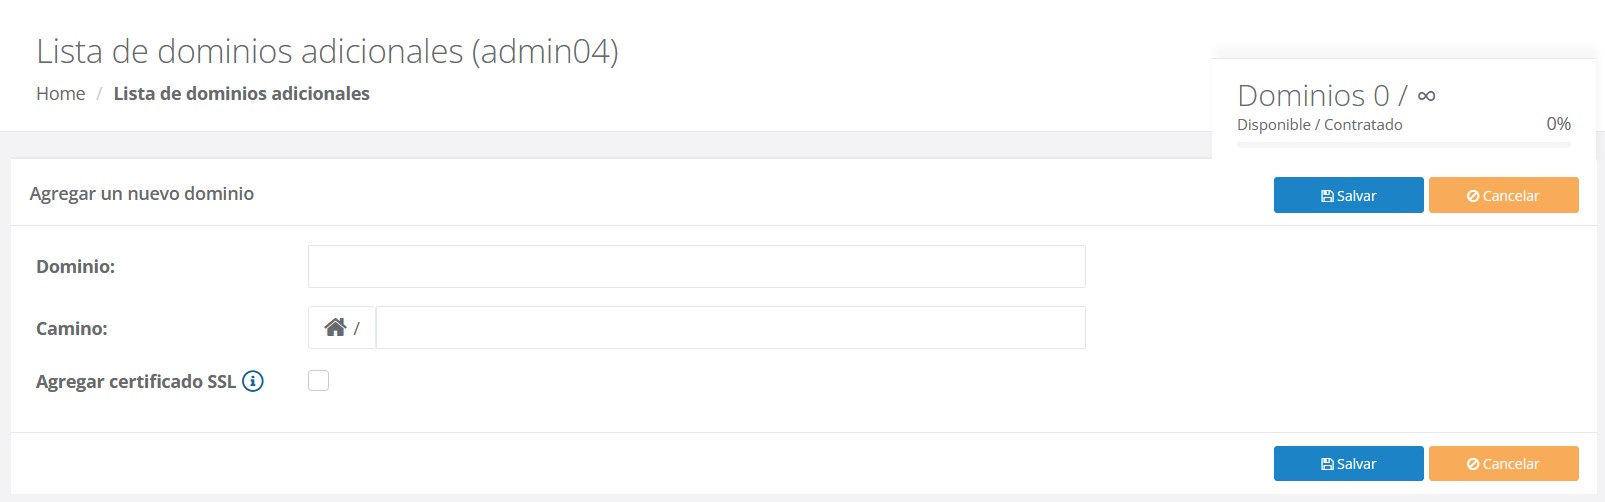Select the "Lista de dominios adicionales" breadcrumb

241,94
